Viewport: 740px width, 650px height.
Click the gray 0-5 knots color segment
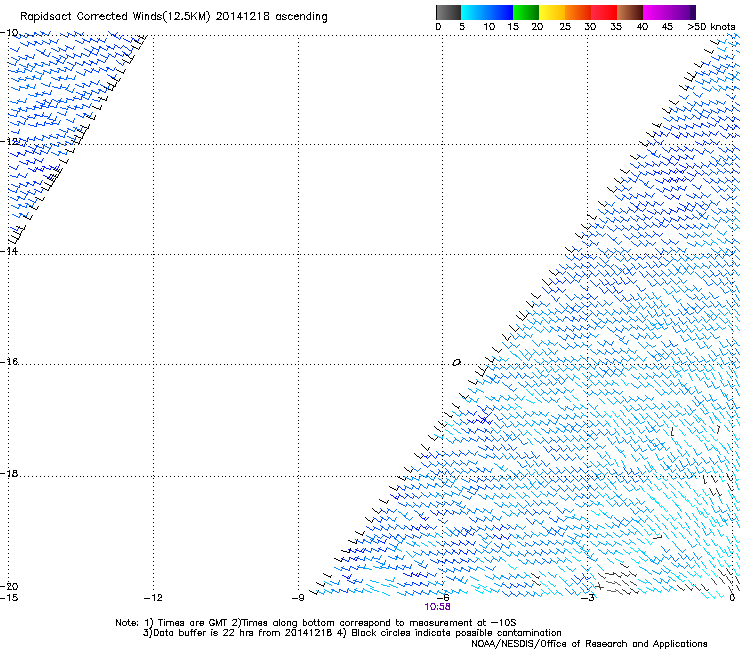448,12
